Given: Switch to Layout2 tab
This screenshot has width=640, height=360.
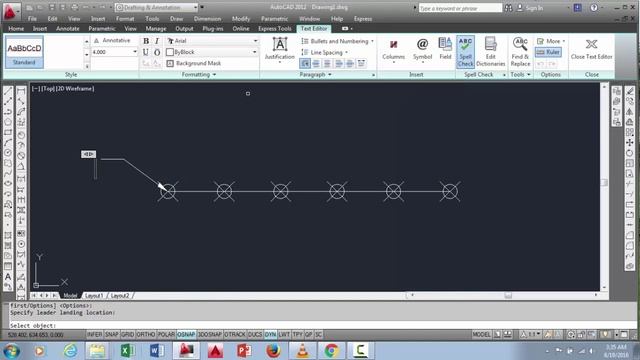Looking at the screenshot, I should pos(120,296).
